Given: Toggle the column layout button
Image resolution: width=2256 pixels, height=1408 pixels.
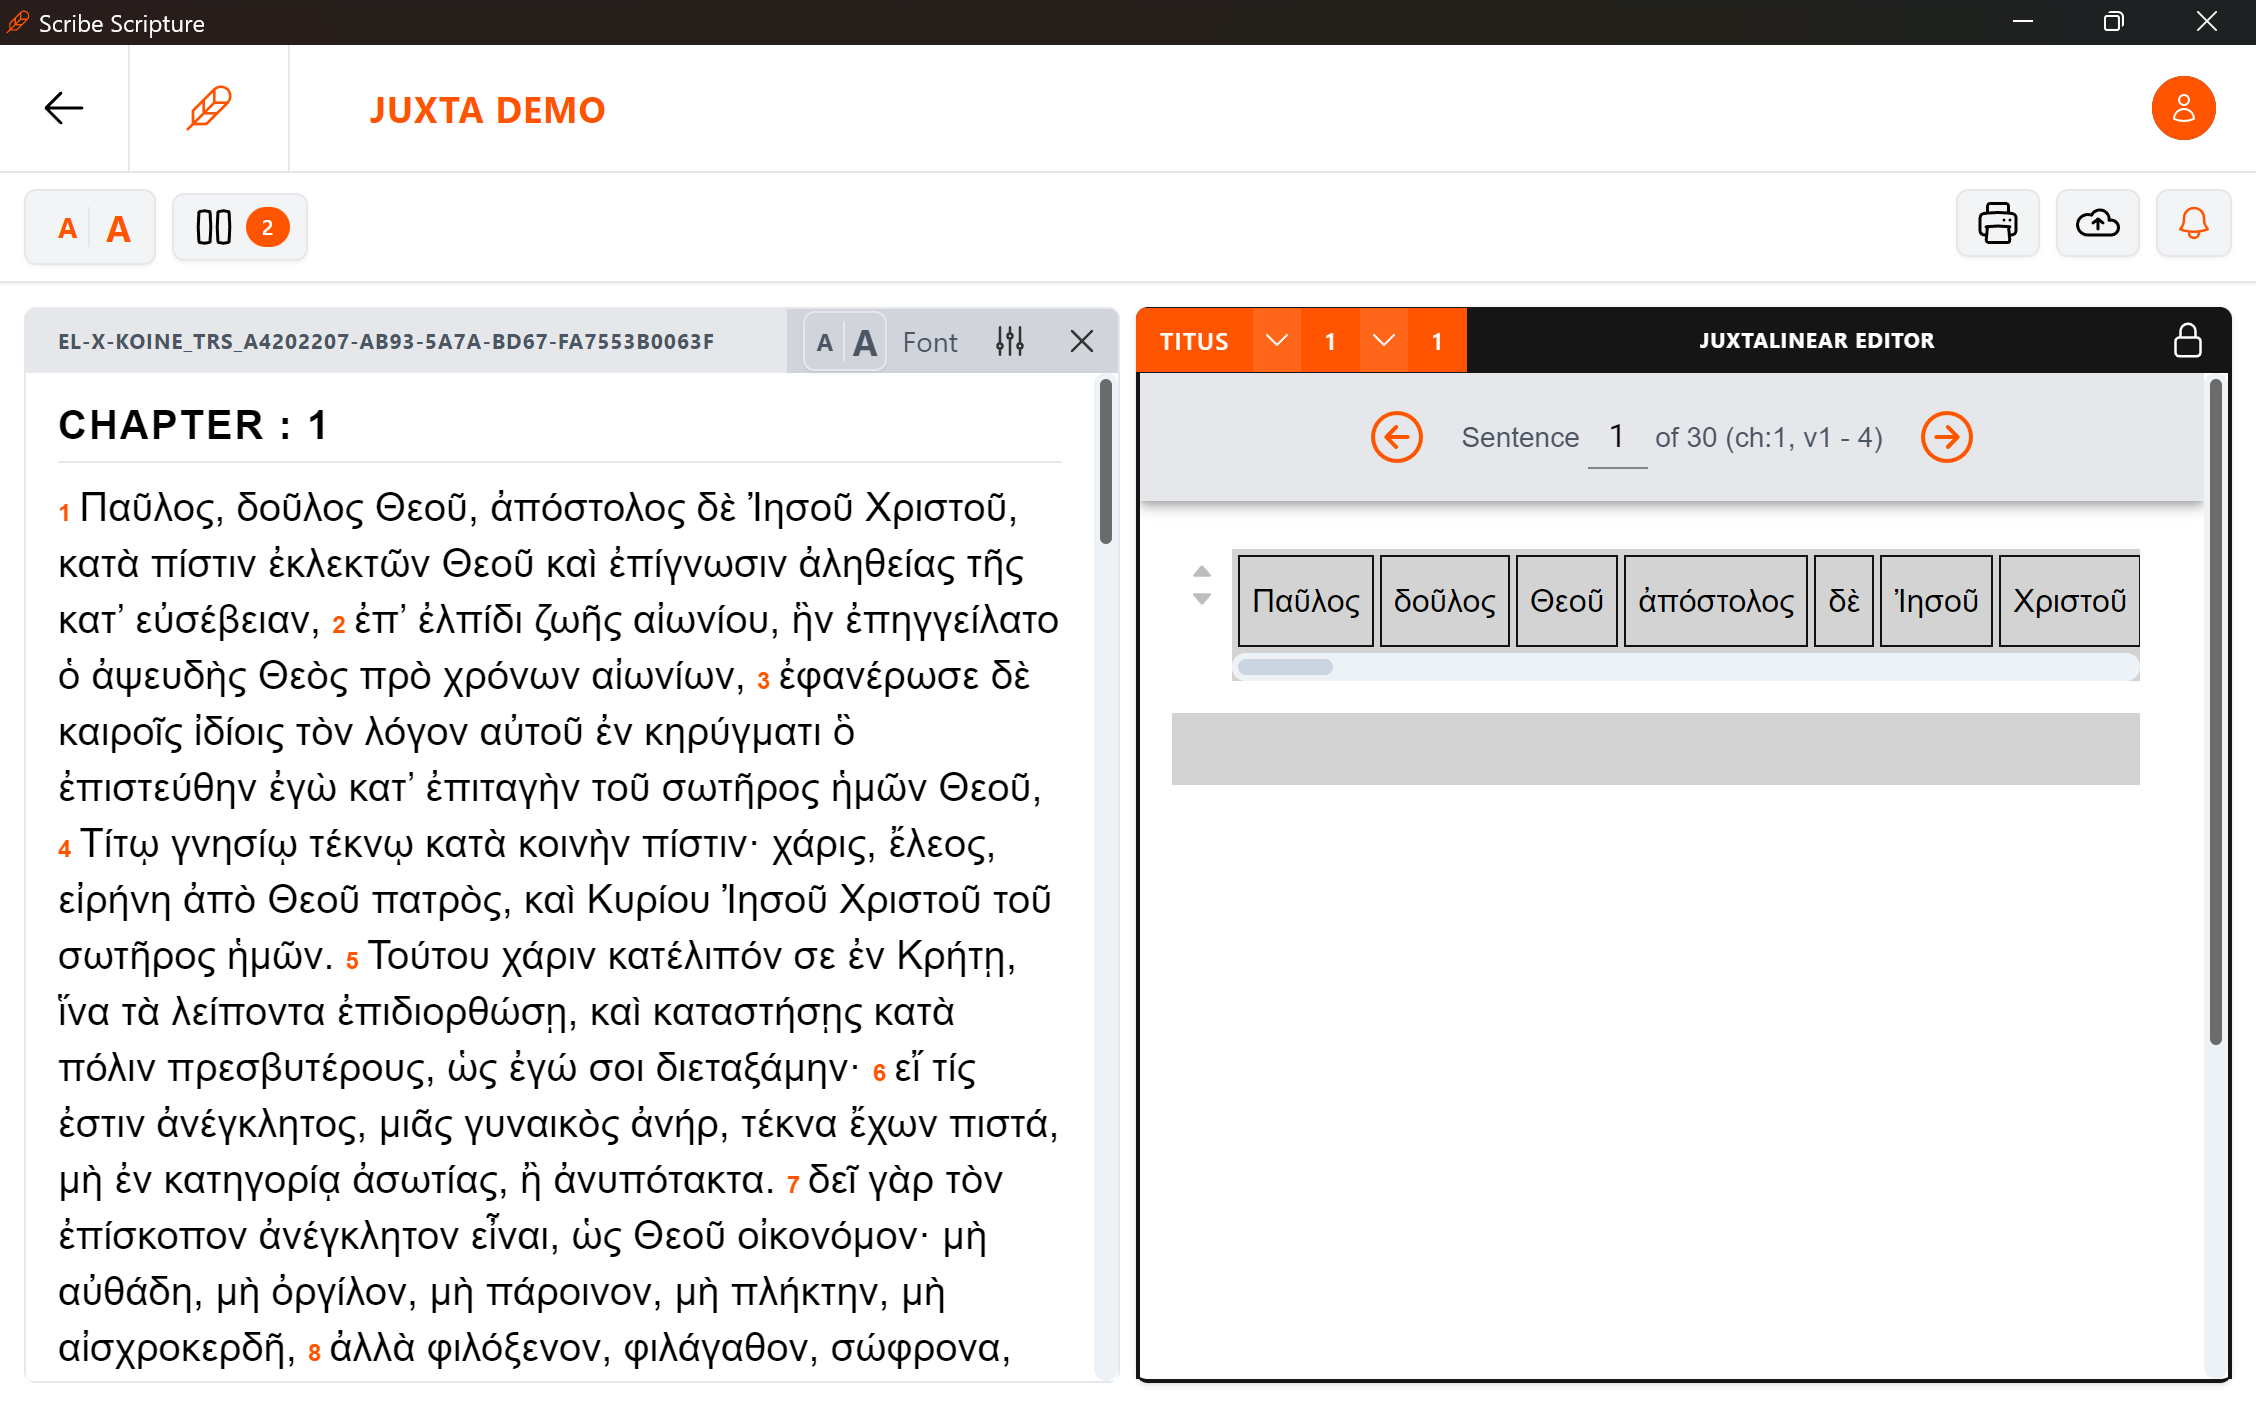Looking at the screenshot, I should (239, 228).
